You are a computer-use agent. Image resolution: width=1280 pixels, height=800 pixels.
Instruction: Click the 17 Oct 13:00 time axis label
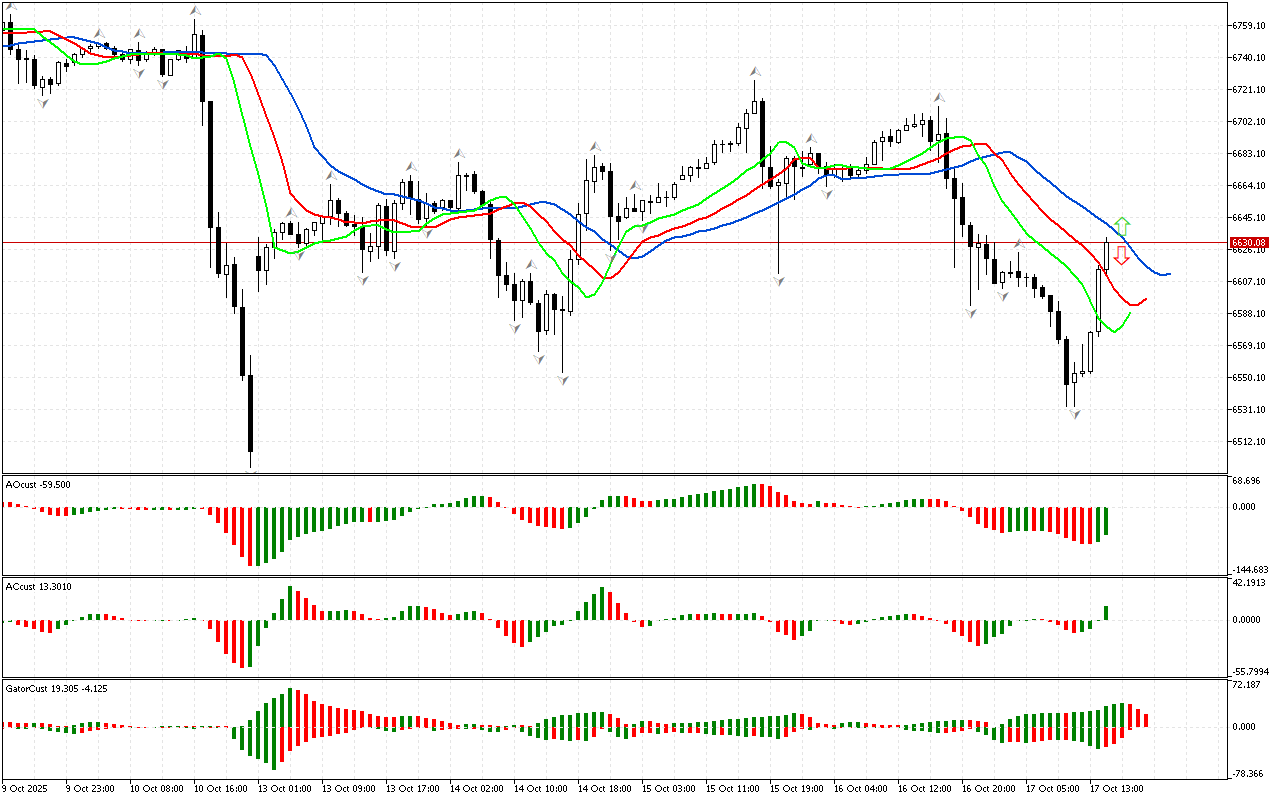pos(1117,789)
